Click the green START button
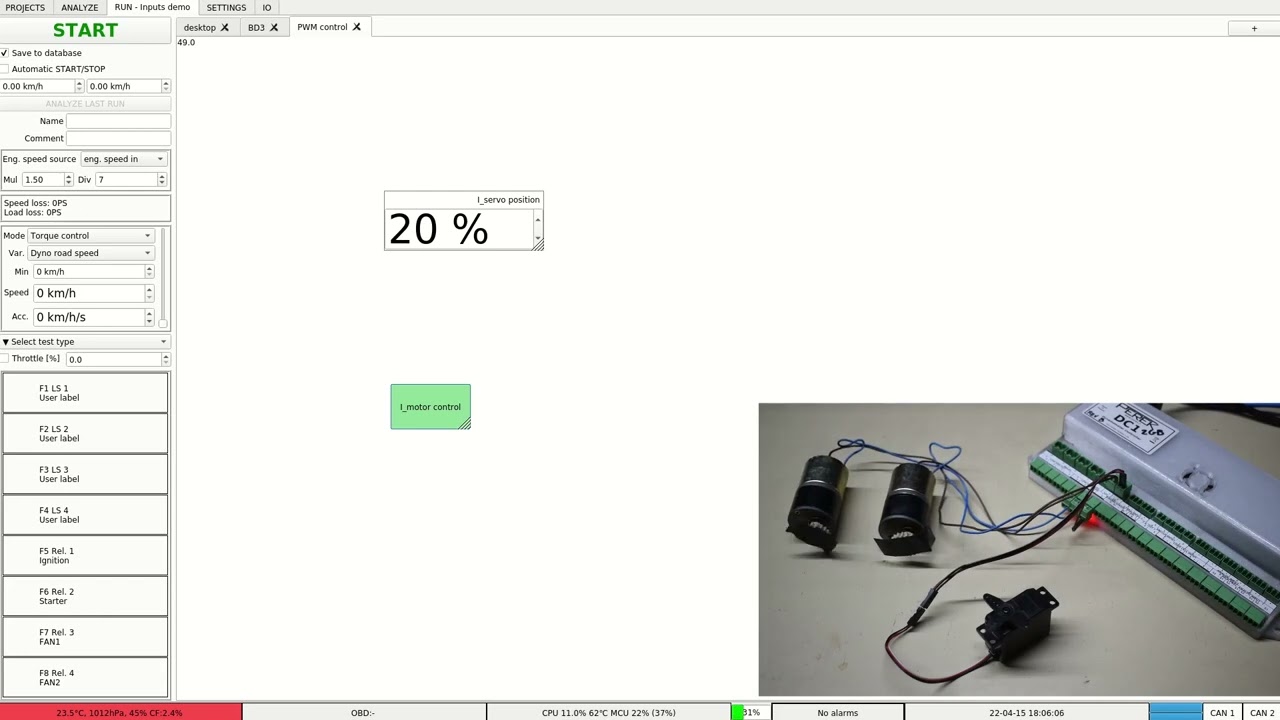Image resolution: width=1280 pixels, height=720 pixels. click(85, 30)
